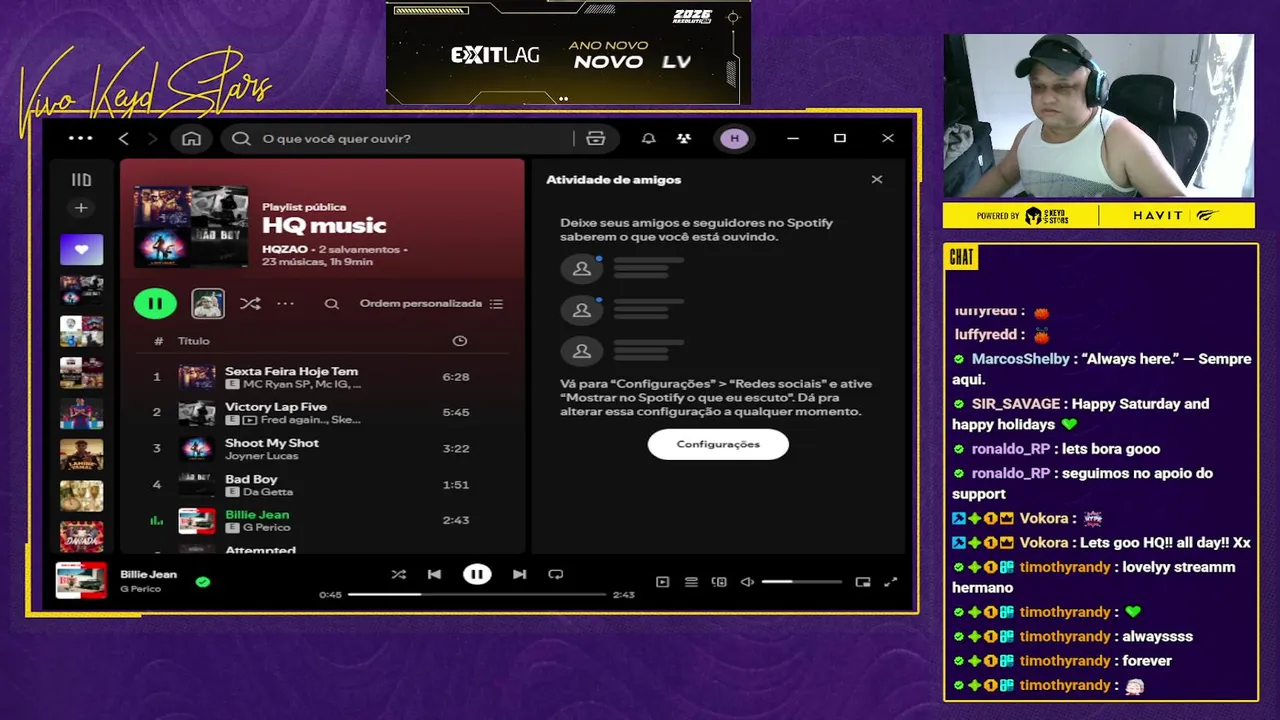1280x720 pixels.
Task: Open the Spotify three-dot app menu
Action: point(80,138)
